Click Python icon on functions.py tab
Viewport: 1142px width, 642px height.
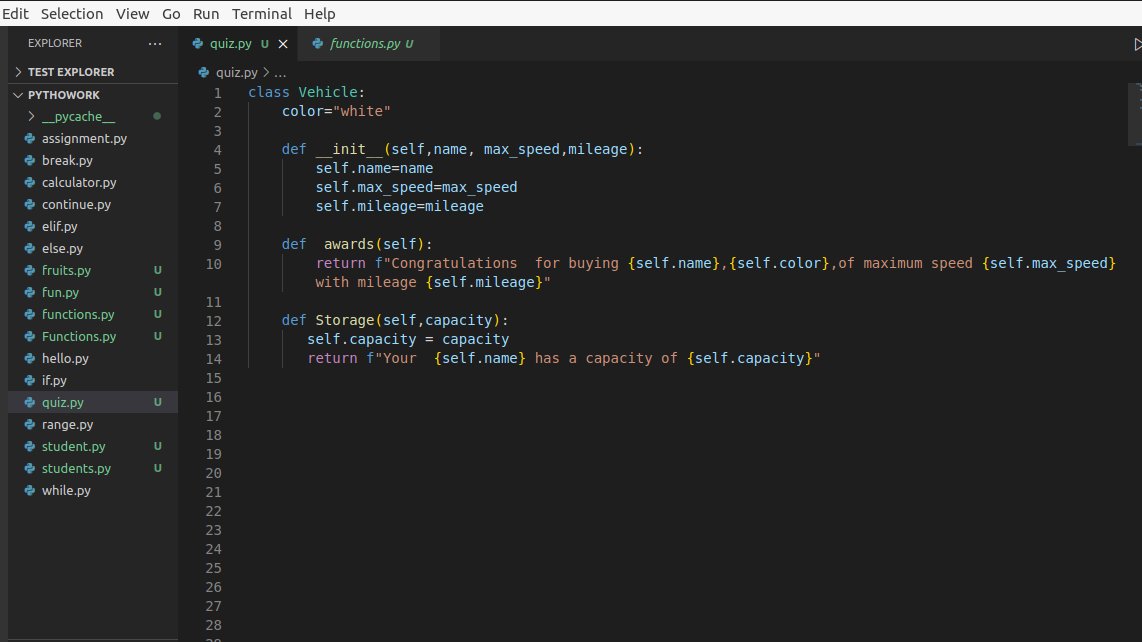tap(318, 44)
